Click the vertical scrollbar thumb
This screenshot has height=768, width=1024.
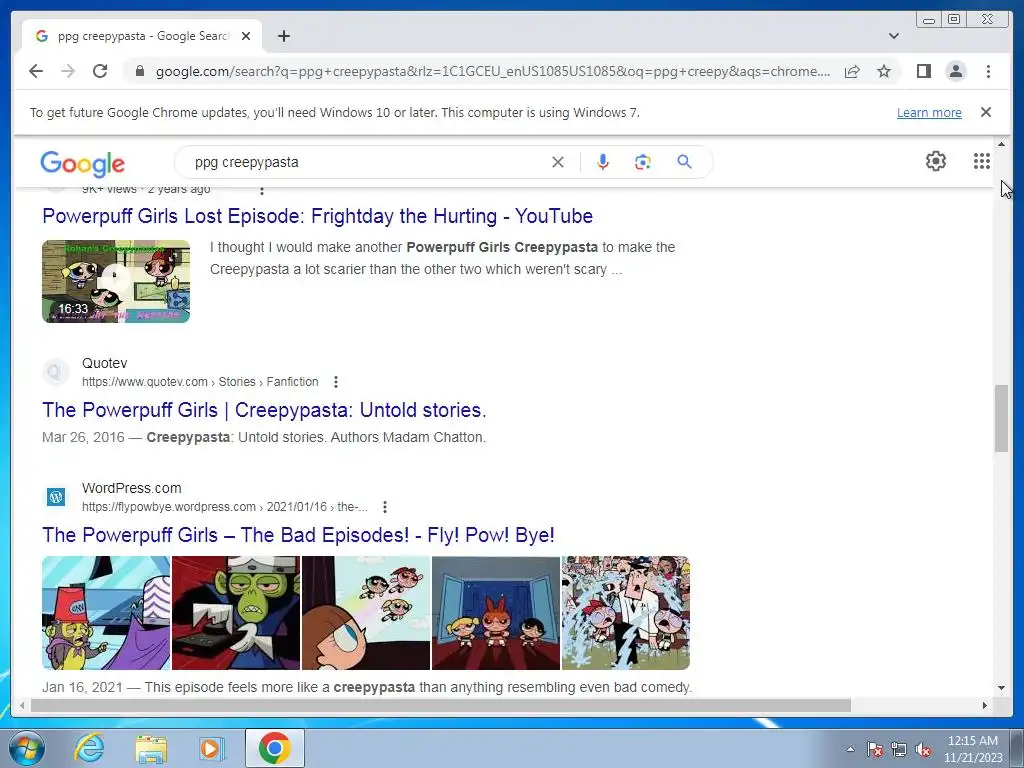(x=1001, y=419)
